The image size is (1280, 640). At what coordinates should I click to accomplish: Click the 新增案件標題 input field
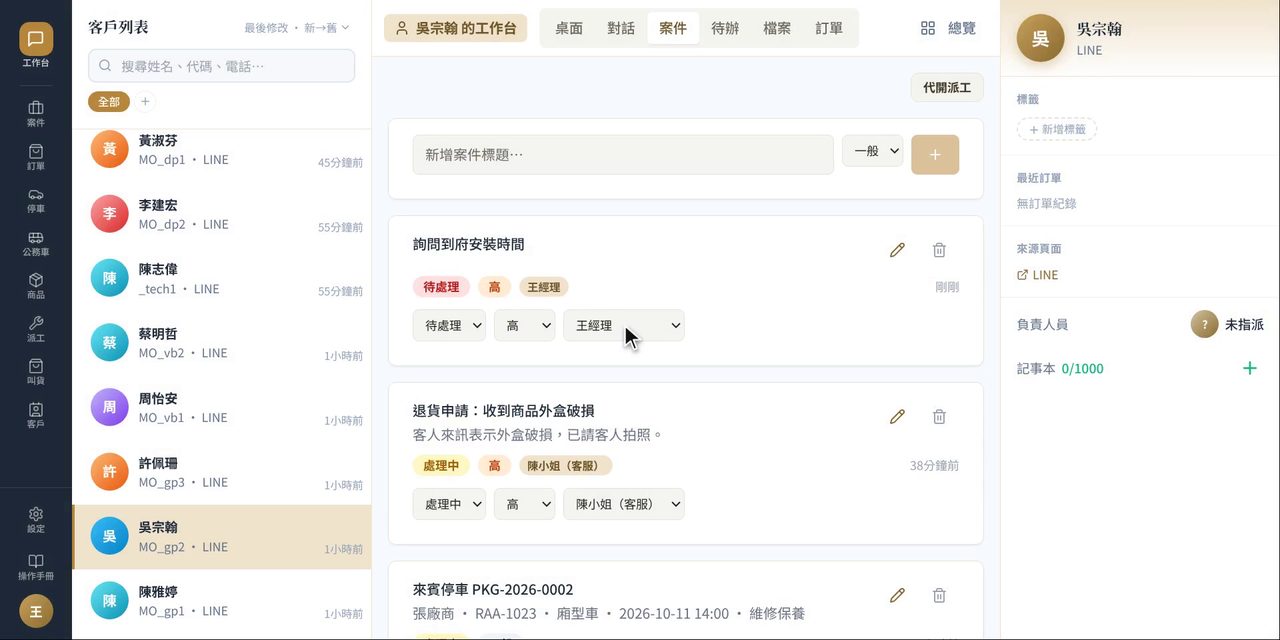click(x=623, y=155)
